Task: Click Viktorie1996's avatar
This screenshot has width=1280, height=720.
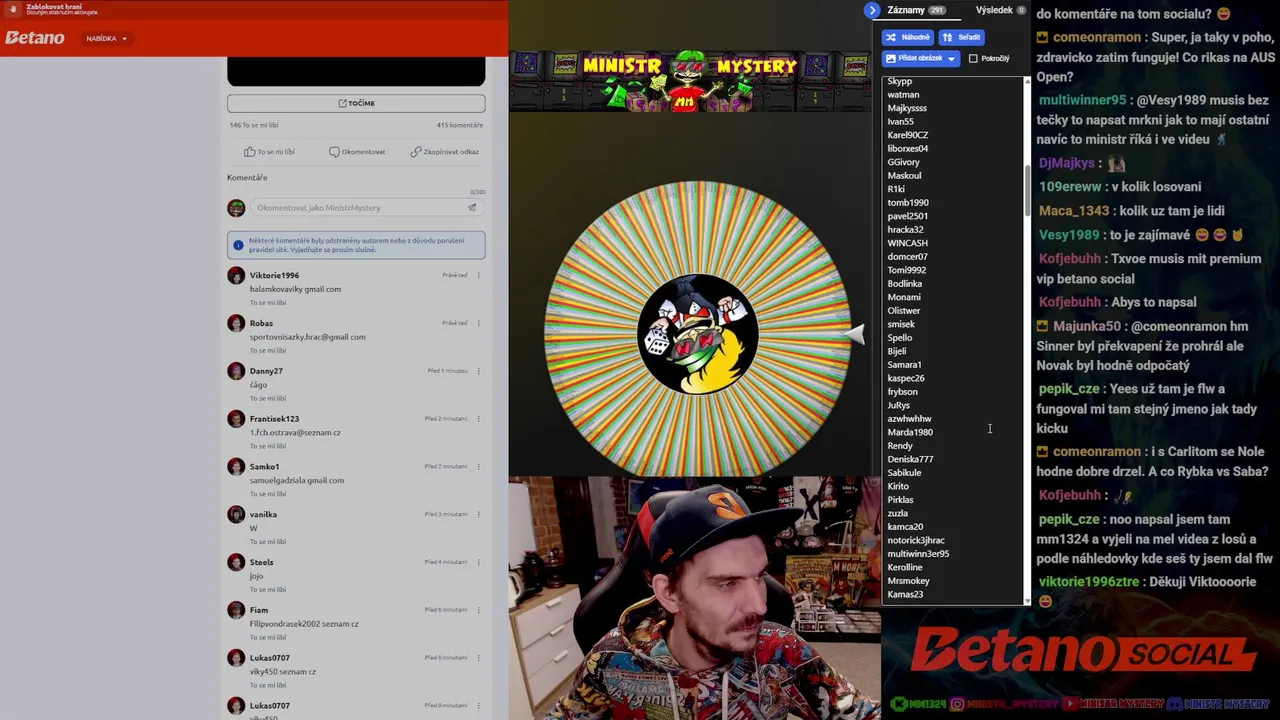Action: pos(236,275)
